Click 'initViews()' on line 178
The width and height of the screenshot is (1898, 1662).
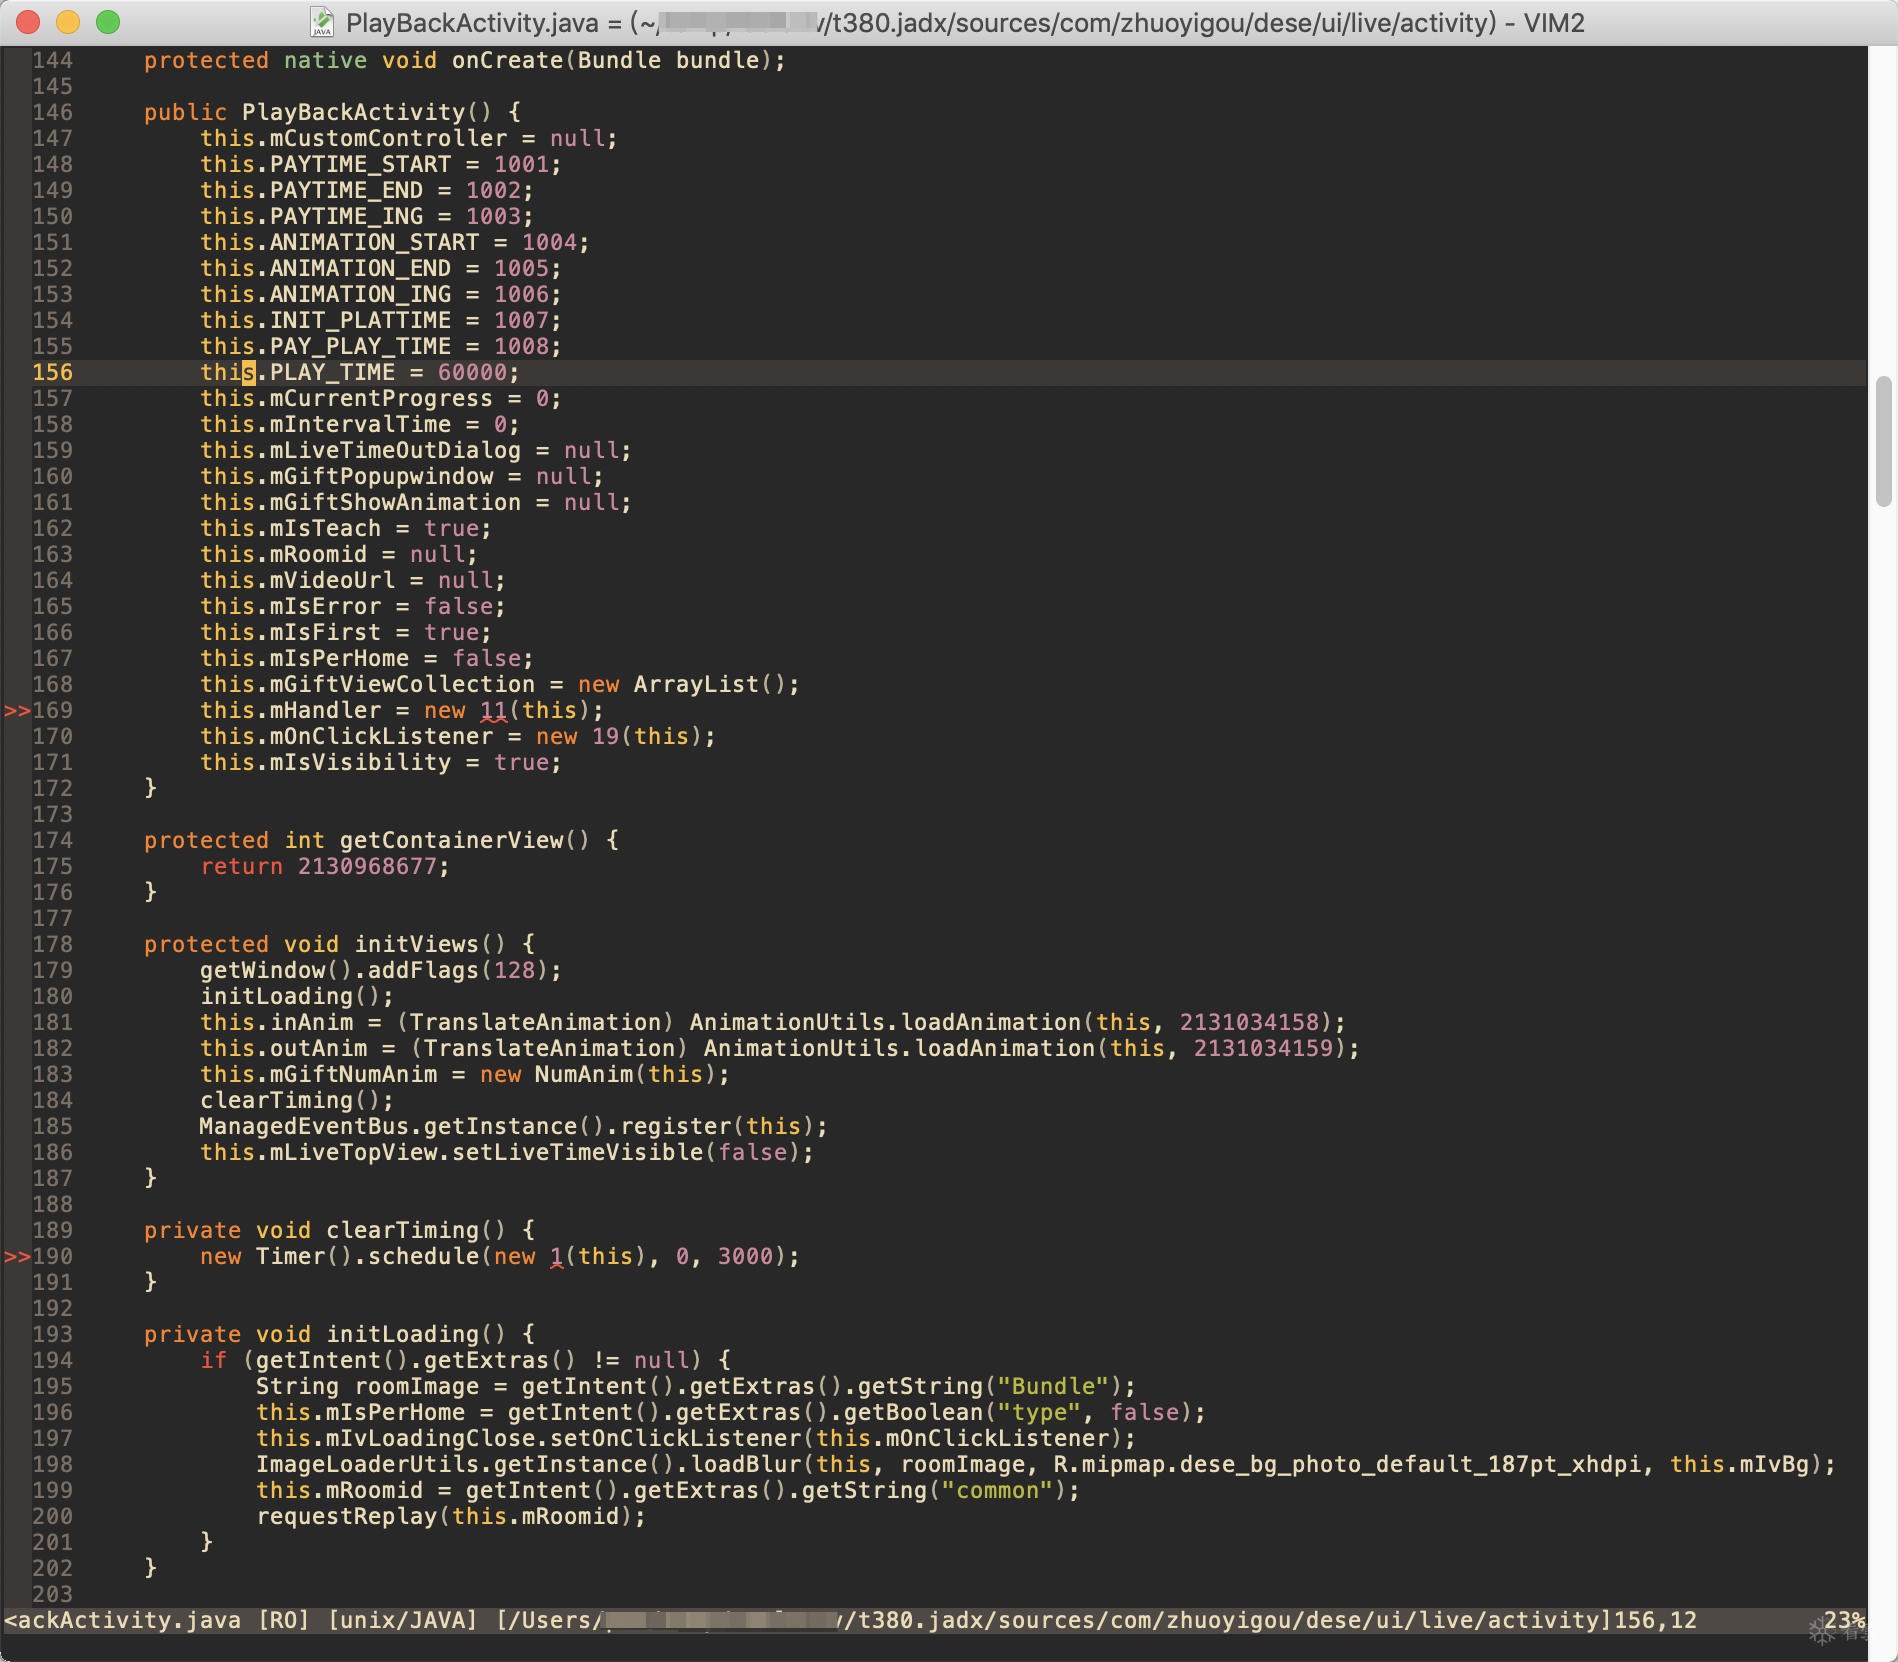click(430, 945)
